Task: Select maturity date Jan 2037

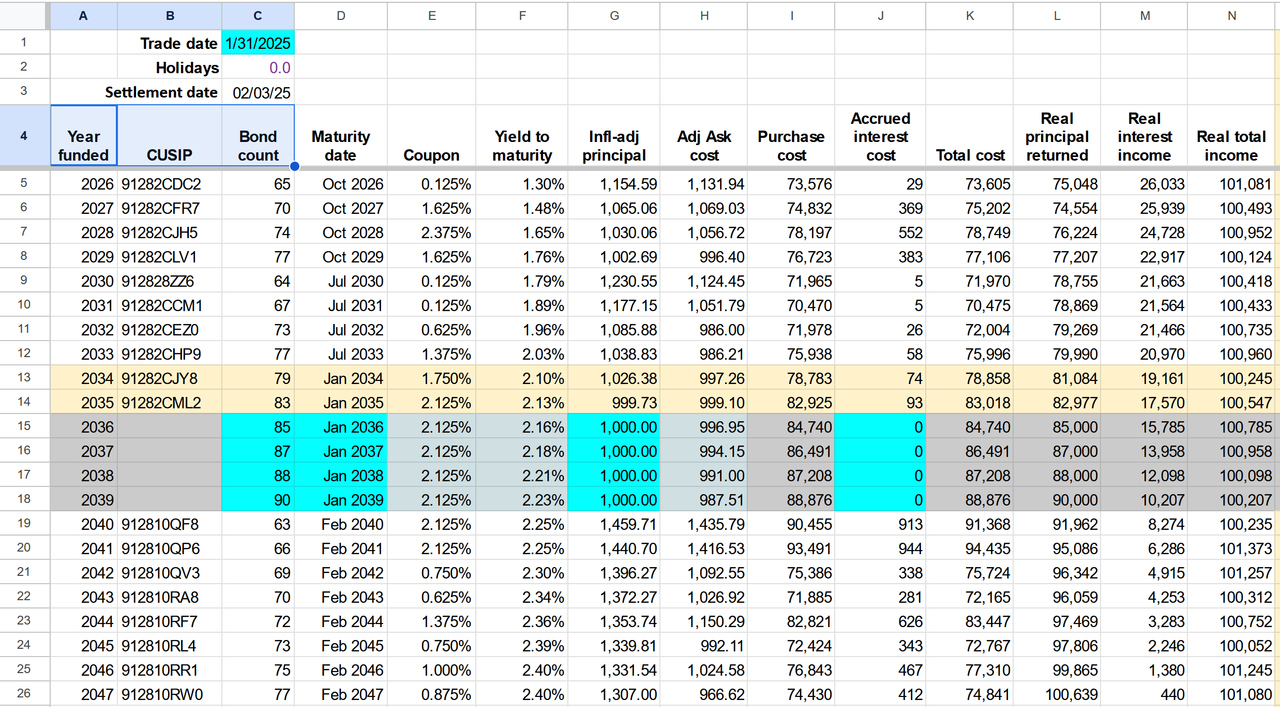Action: (341, 451)
